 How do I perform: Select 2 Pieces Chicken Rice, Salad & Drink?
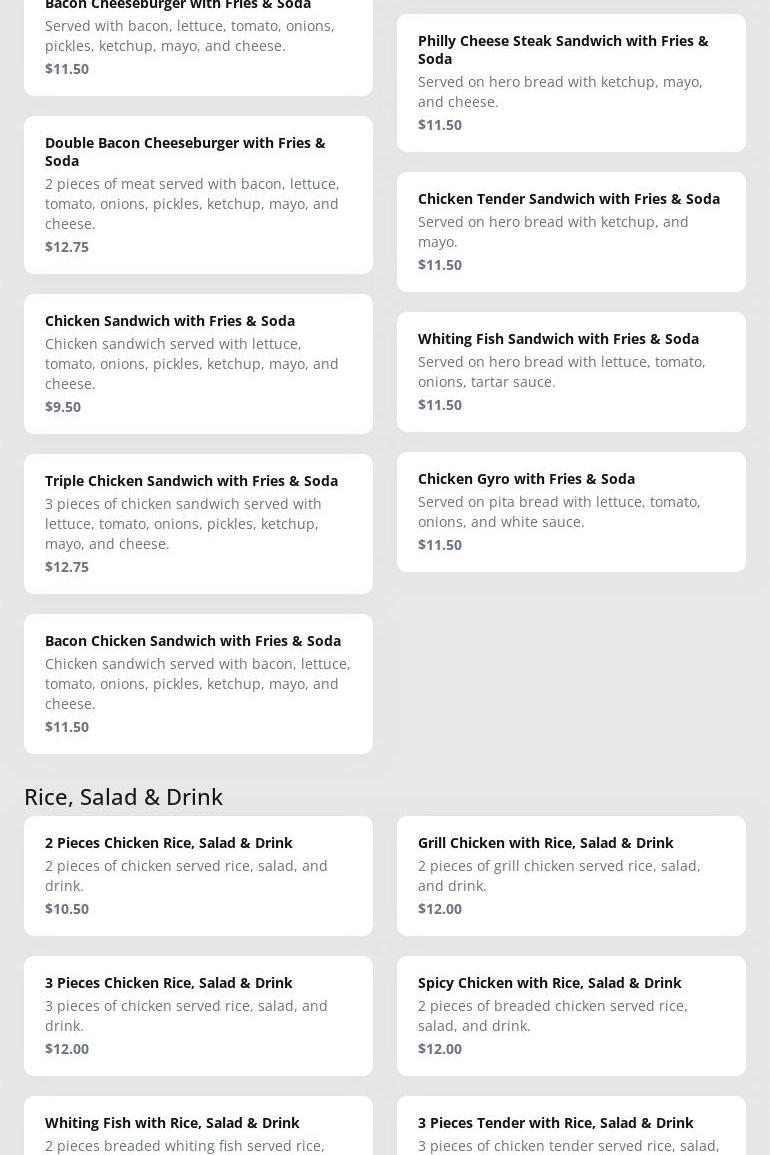(x=198, y=876)
